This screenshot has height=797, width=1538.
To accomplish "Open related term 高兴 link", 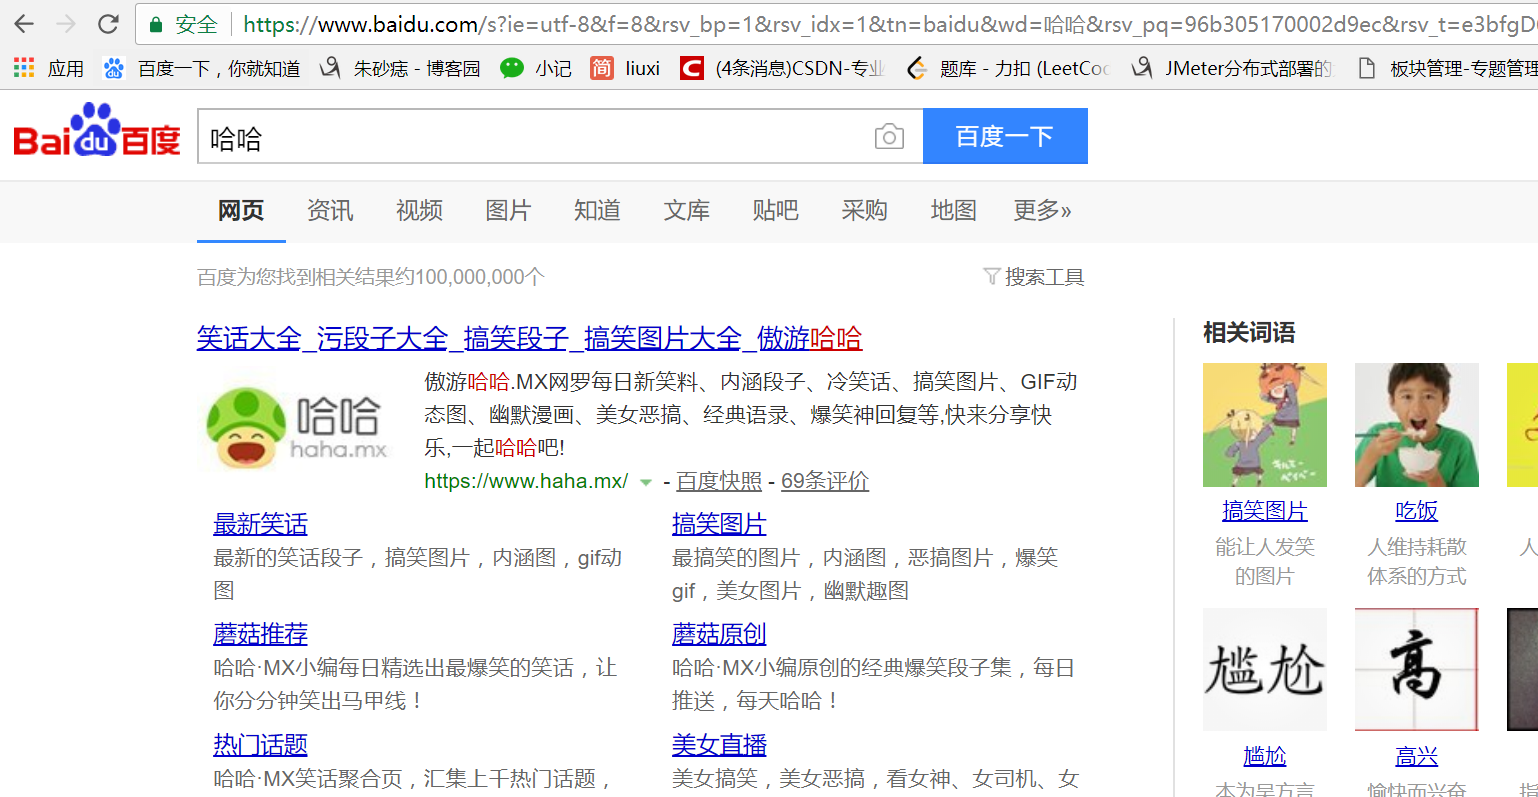I will click(x=1417, y=756).
